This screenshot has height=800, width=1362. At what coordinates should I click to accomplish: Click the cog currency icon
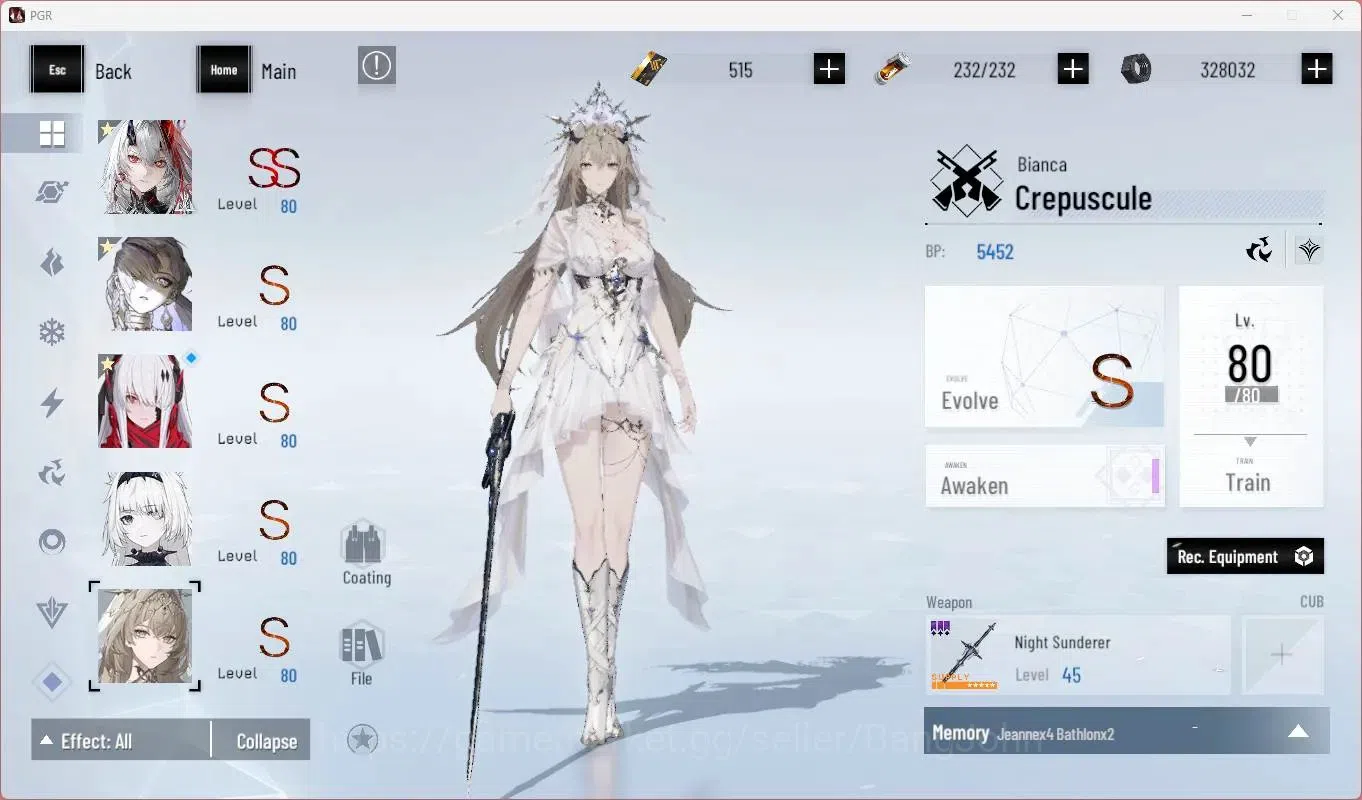1136,69
